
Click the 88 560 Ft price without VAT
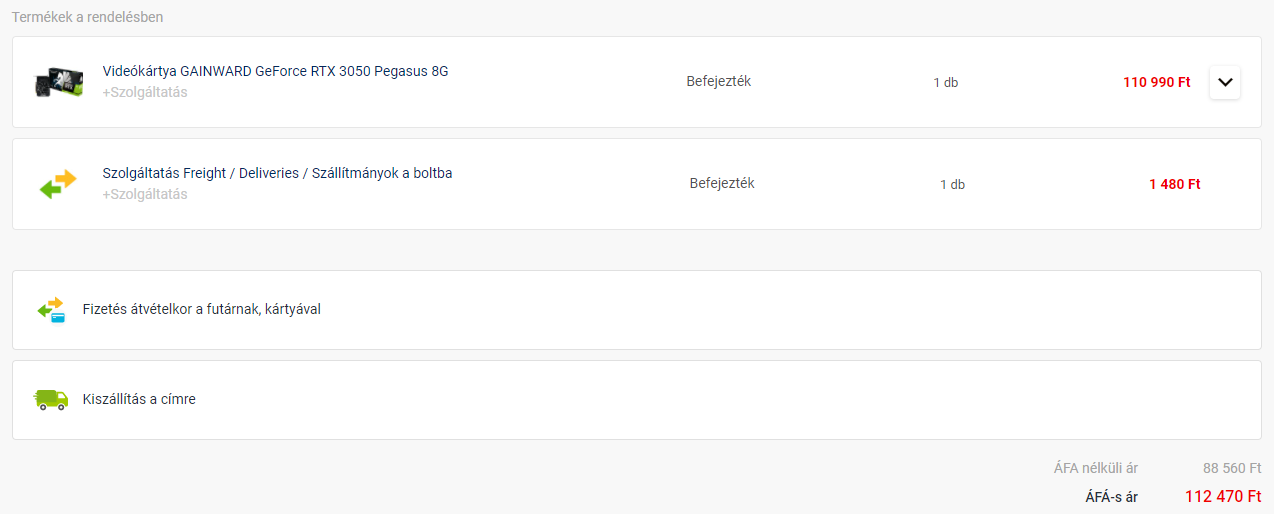[x=1232, y=468]
